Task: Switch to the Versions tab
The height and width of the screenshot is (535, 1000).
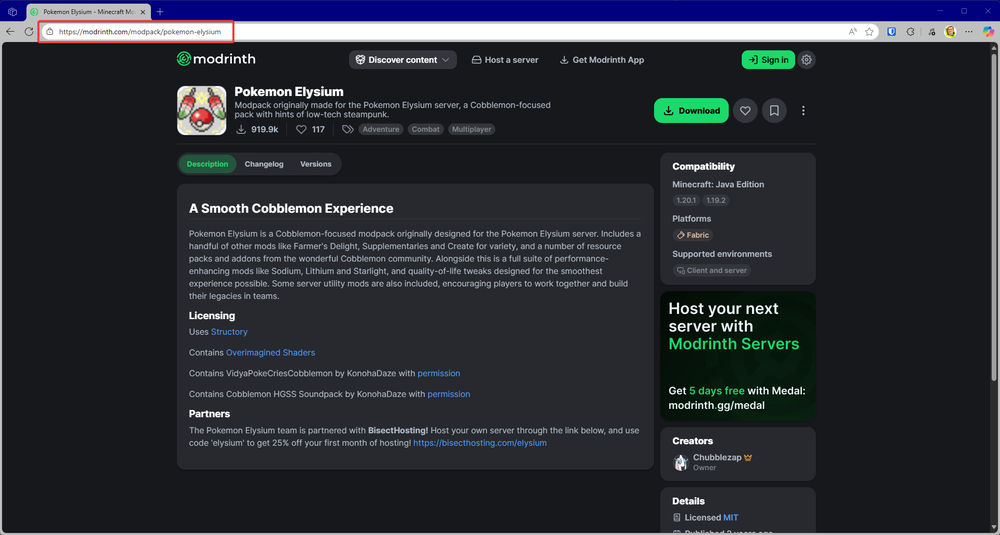Action: 315,164
